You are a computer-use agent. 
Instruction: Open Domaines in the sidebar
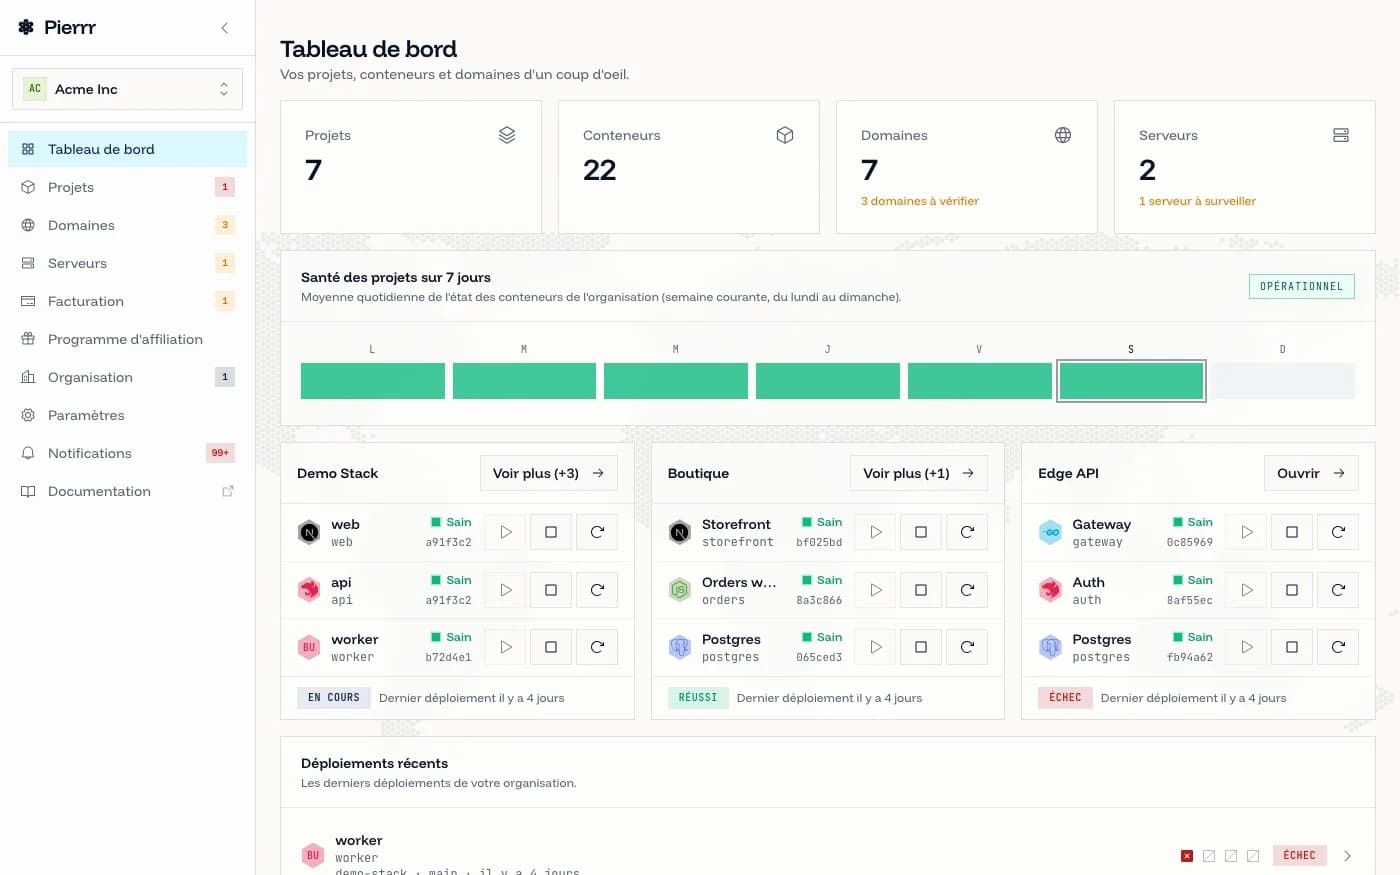coord(127,225)
